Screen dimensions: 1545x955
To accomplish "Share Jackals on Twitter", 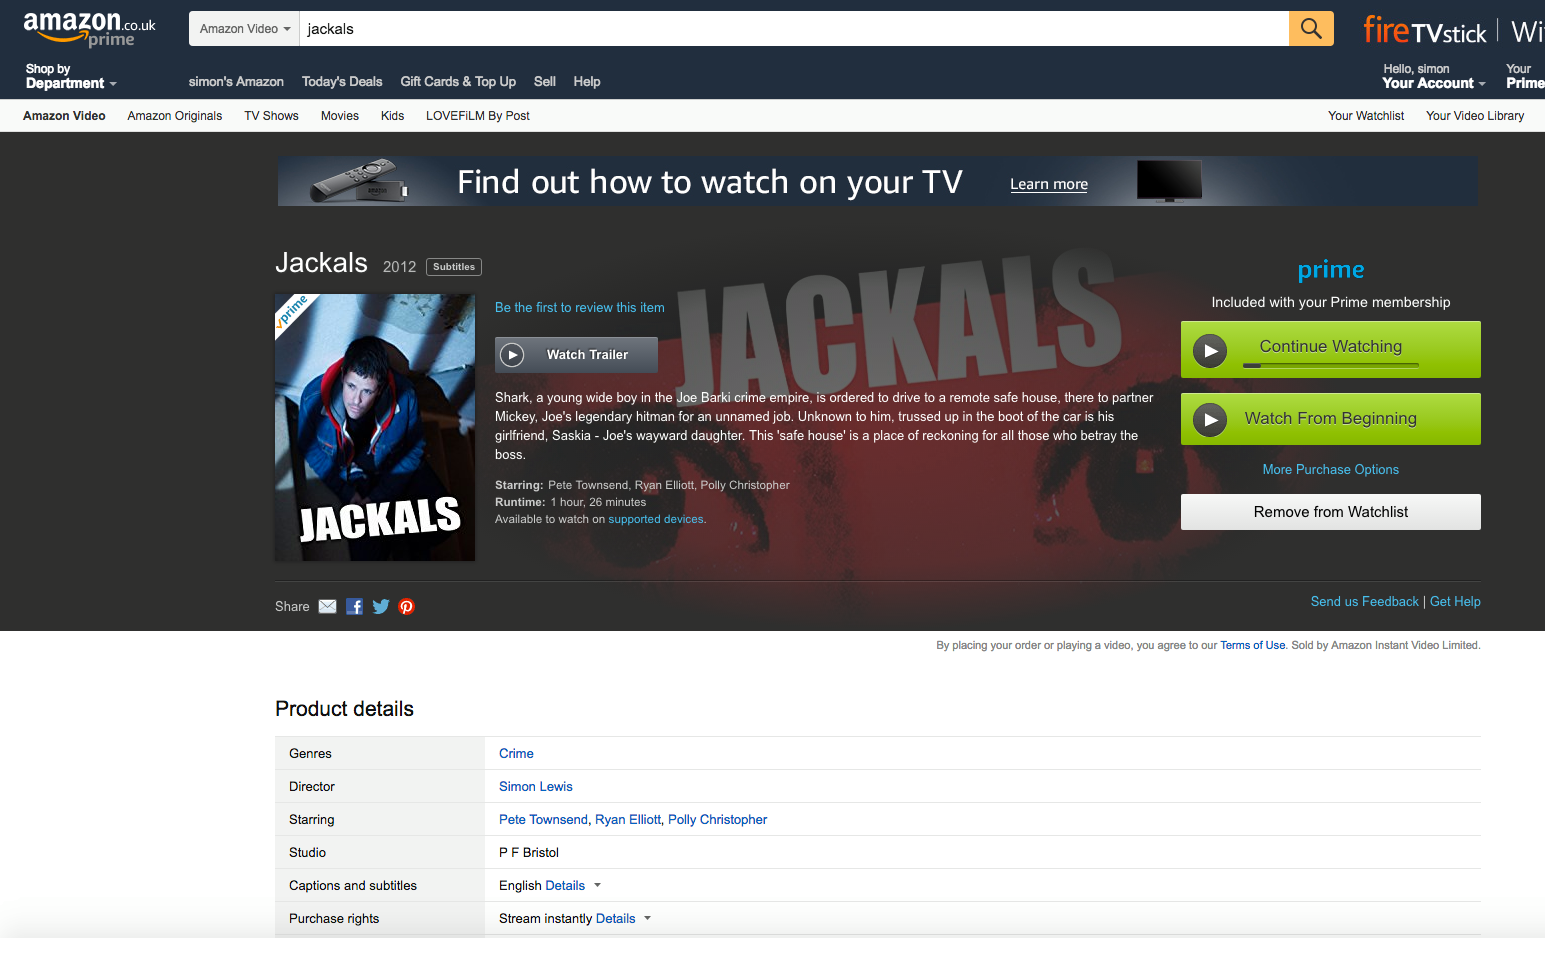I will (381, 606).
